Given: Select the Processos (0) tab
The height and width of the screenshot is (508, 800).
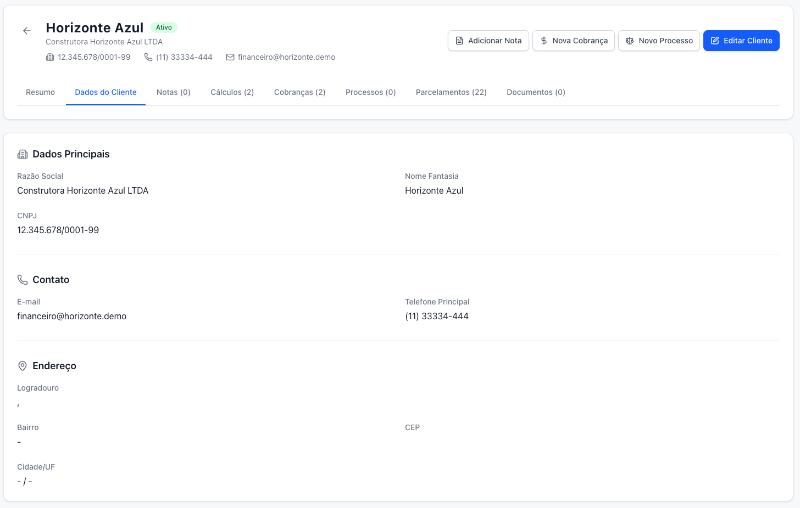Looking at the screenshot, I should (370, 92).
